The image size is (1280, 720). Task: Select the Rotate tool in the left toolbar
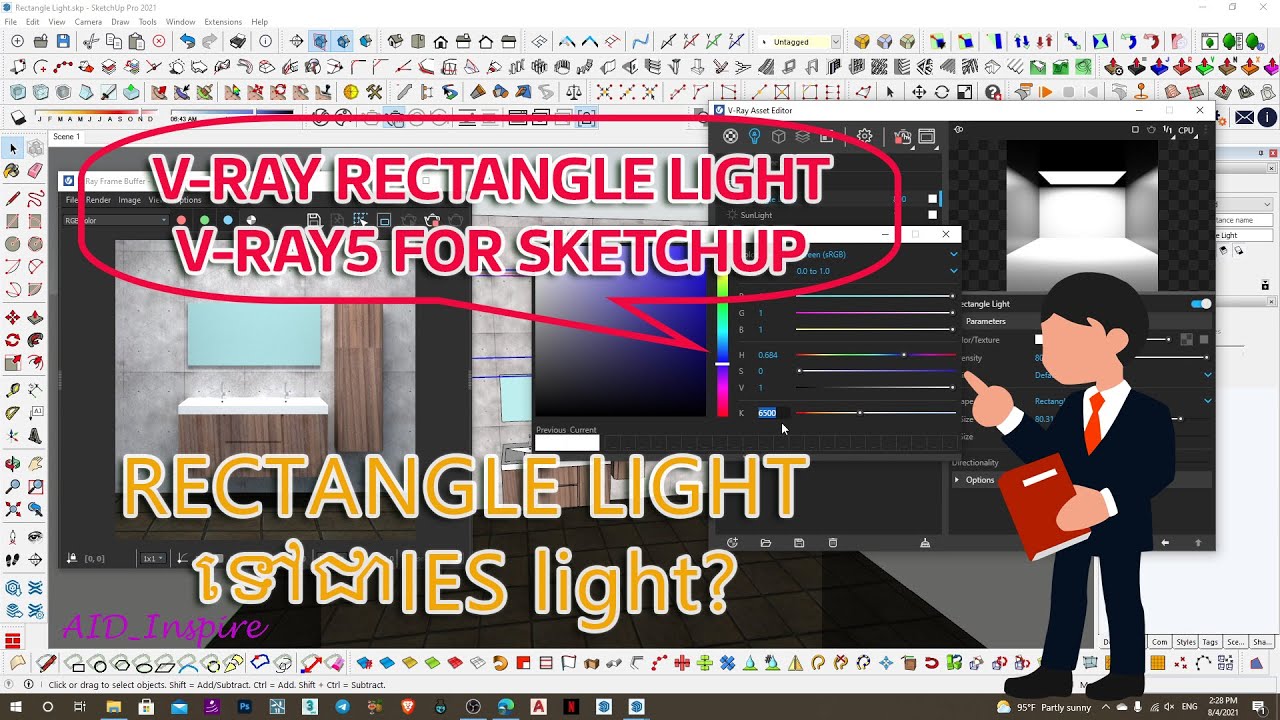13,341
